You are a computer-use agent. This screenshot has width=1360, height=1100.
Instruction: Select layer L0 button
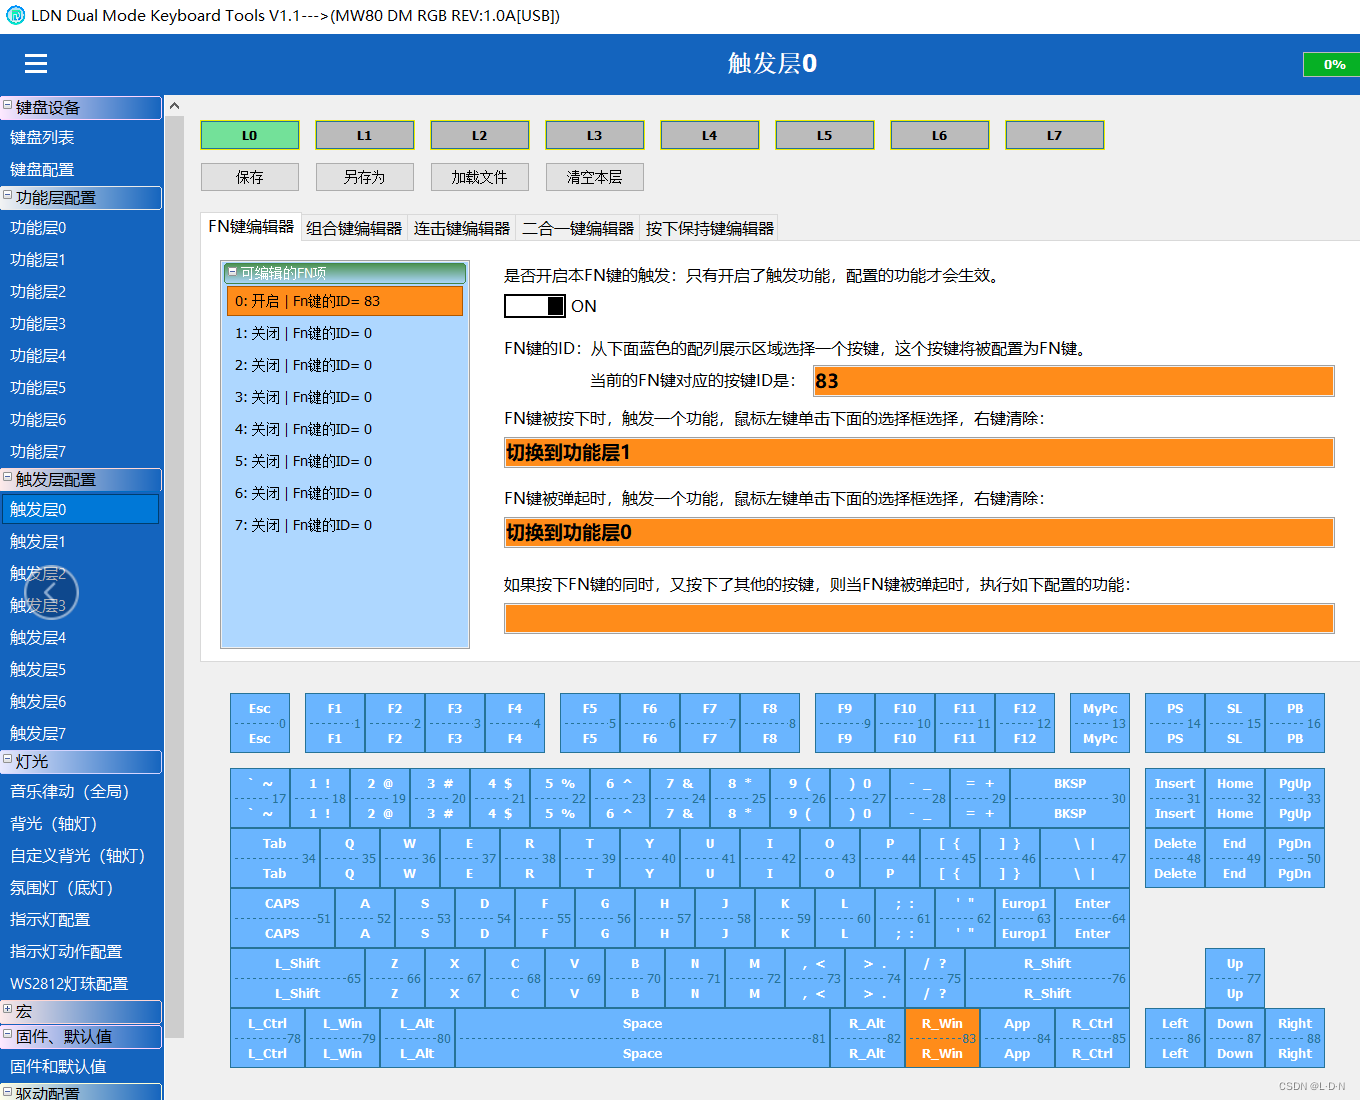click(250, 135)
